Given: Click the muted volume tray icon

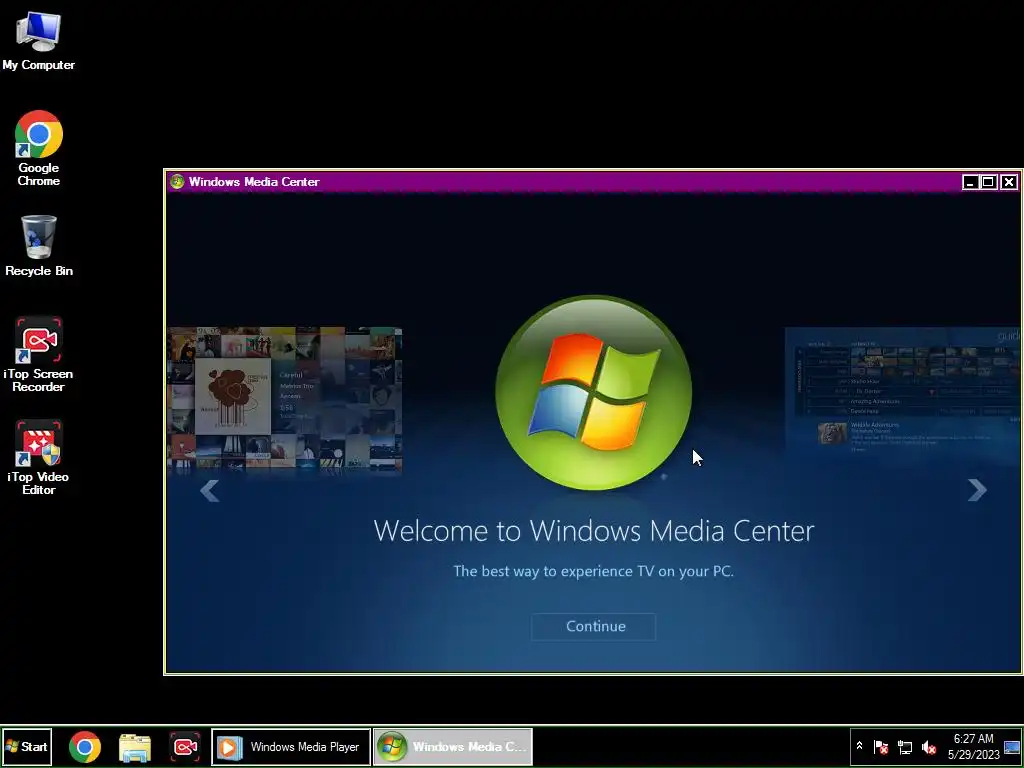Looking at the screenshot, I should point(929,746).
